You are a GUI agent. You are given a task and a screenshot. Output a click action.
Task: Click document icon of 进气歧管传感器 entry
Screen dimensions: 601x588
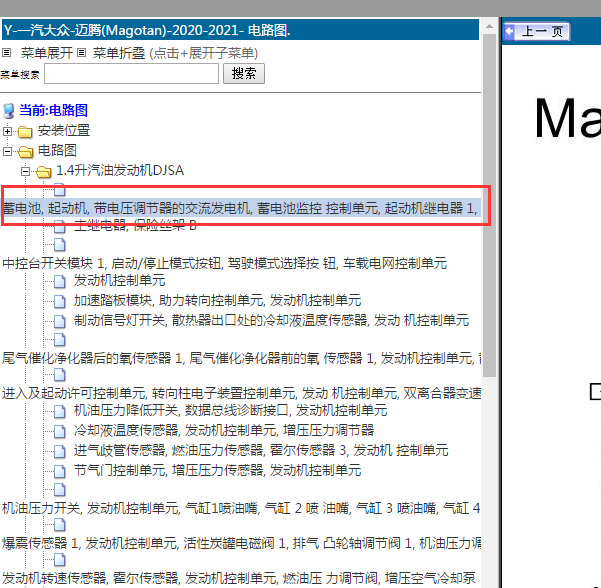click(x=59, y=452)
